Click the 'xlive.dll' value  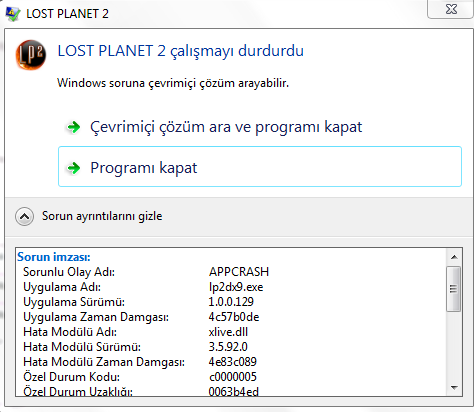pyautogui.click(x=228, y=332)
